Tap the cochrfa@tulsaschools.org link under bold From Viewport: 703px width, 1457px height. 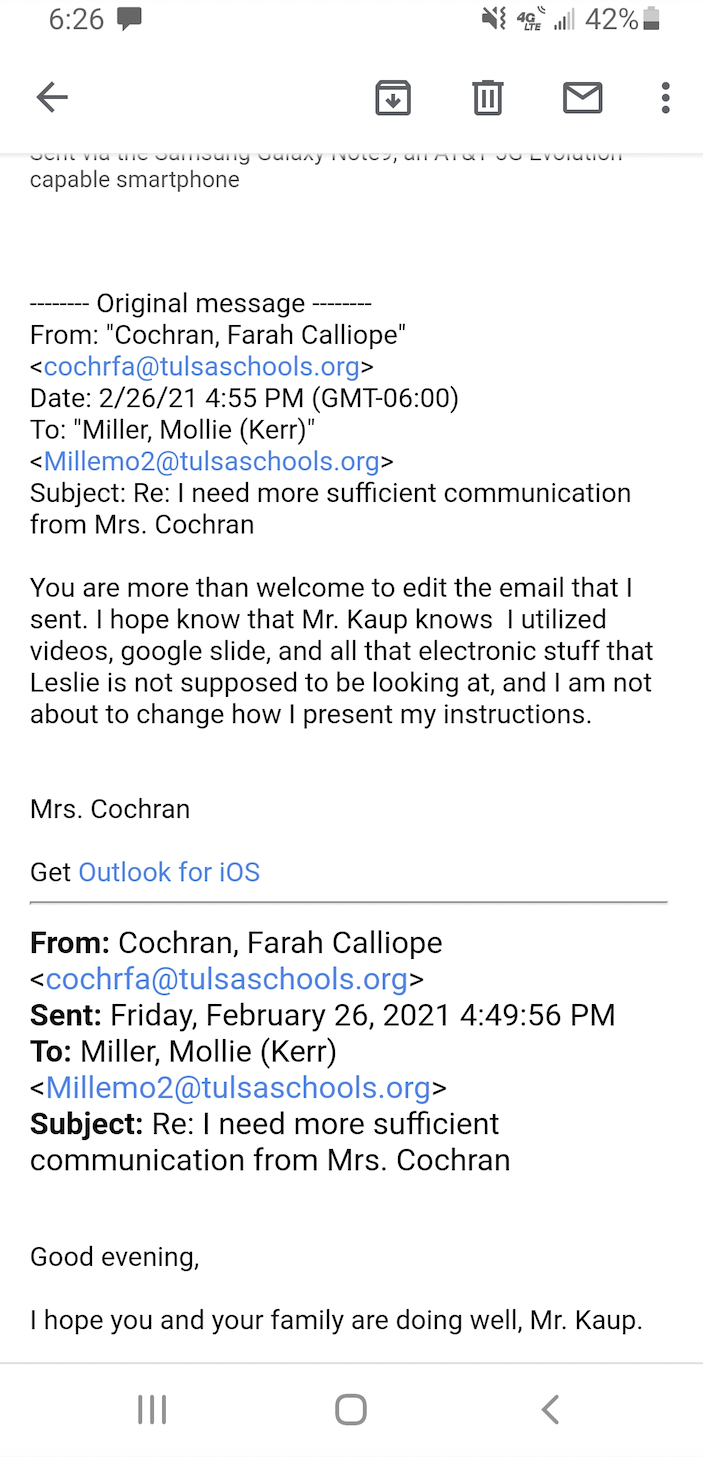226,979
